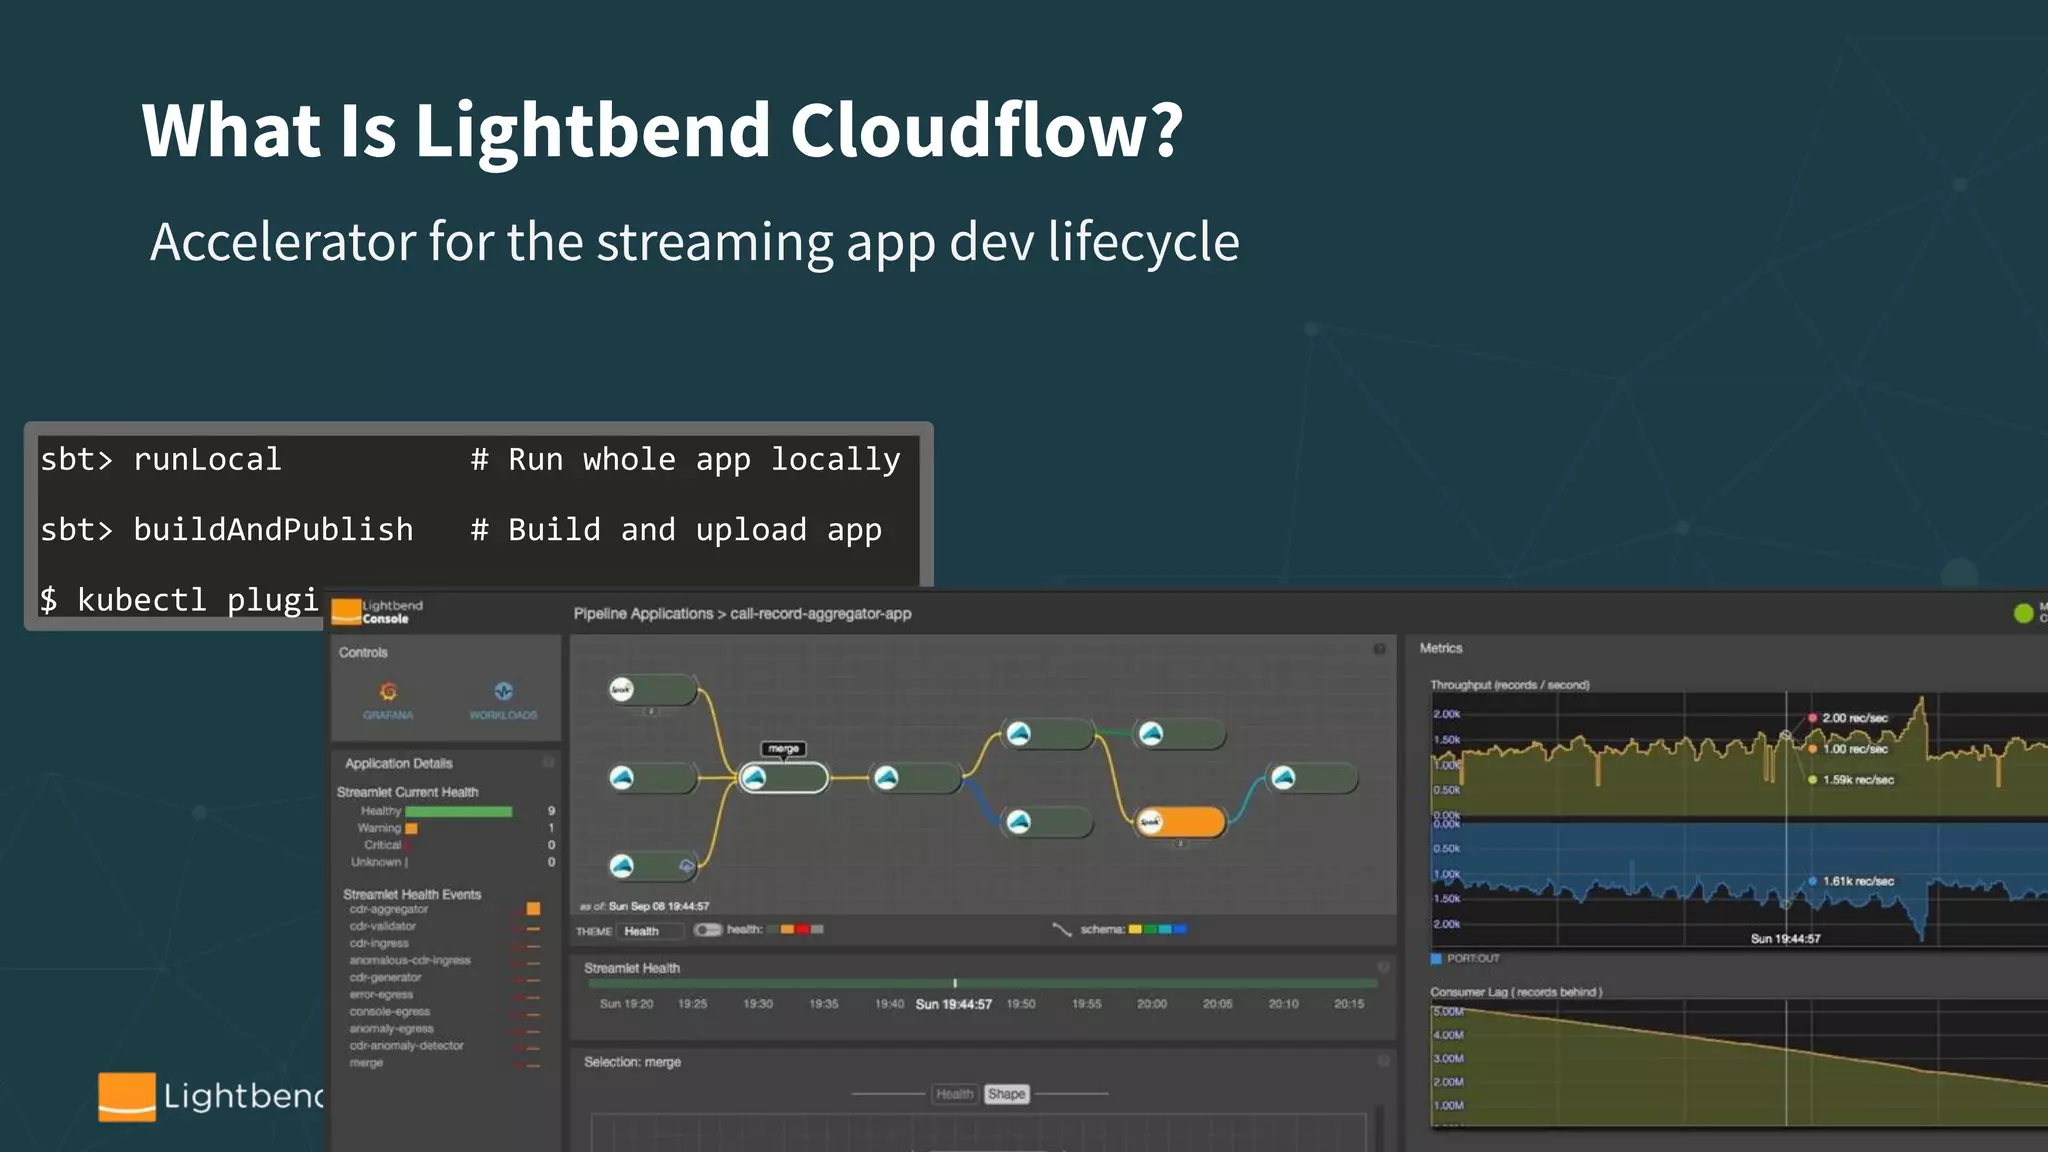This screenshot has height=1152, width=2048.
Task: Click the cdr-validator health event row
Action: 444,926
